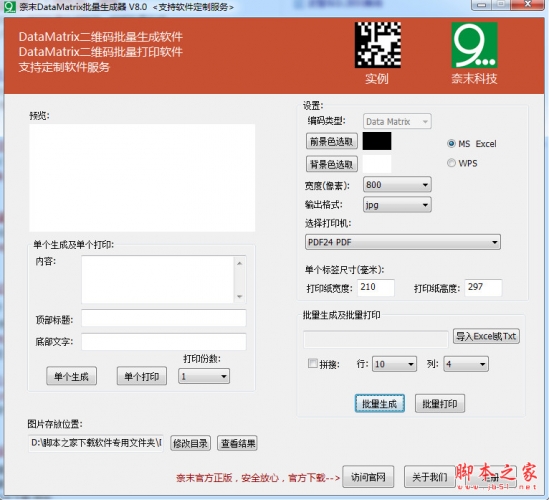Click the green 奈末科技 logo

pyautogui.click(x=474, y=45)
